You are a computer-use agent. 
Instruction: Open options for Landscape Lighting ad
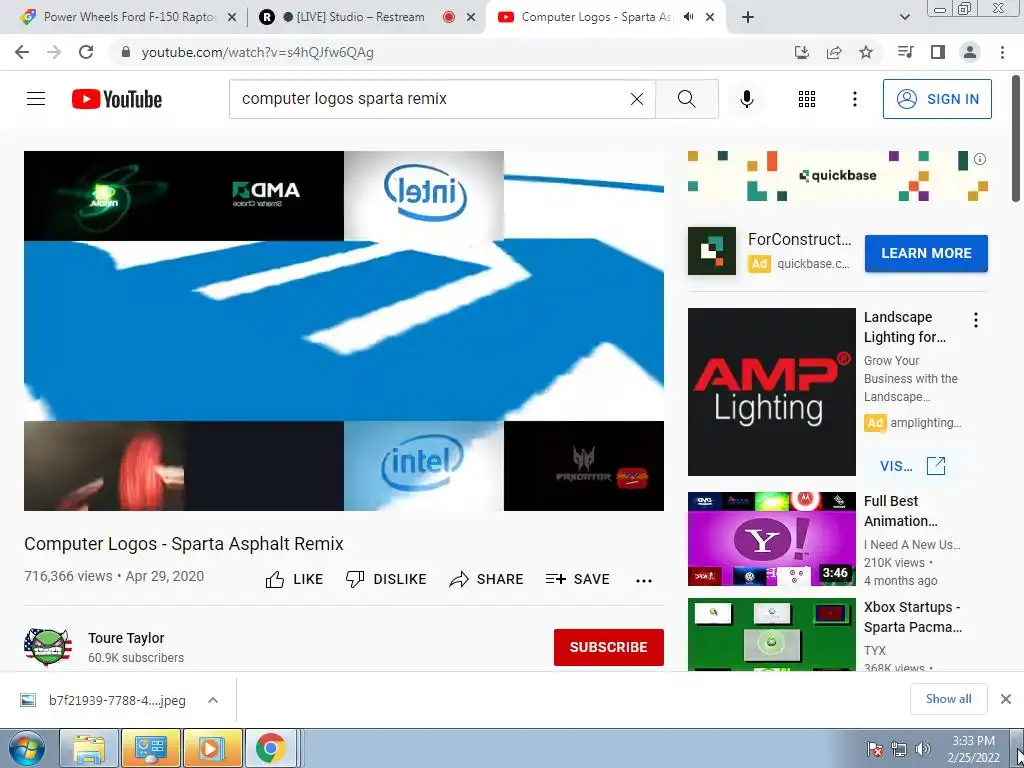(x=976, y=320)
